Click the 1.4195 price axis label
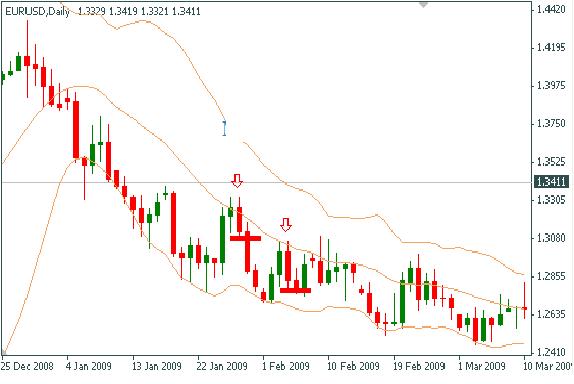Image resolution: width=574 pixels, height=384 pixels. [x=551, y=47]
